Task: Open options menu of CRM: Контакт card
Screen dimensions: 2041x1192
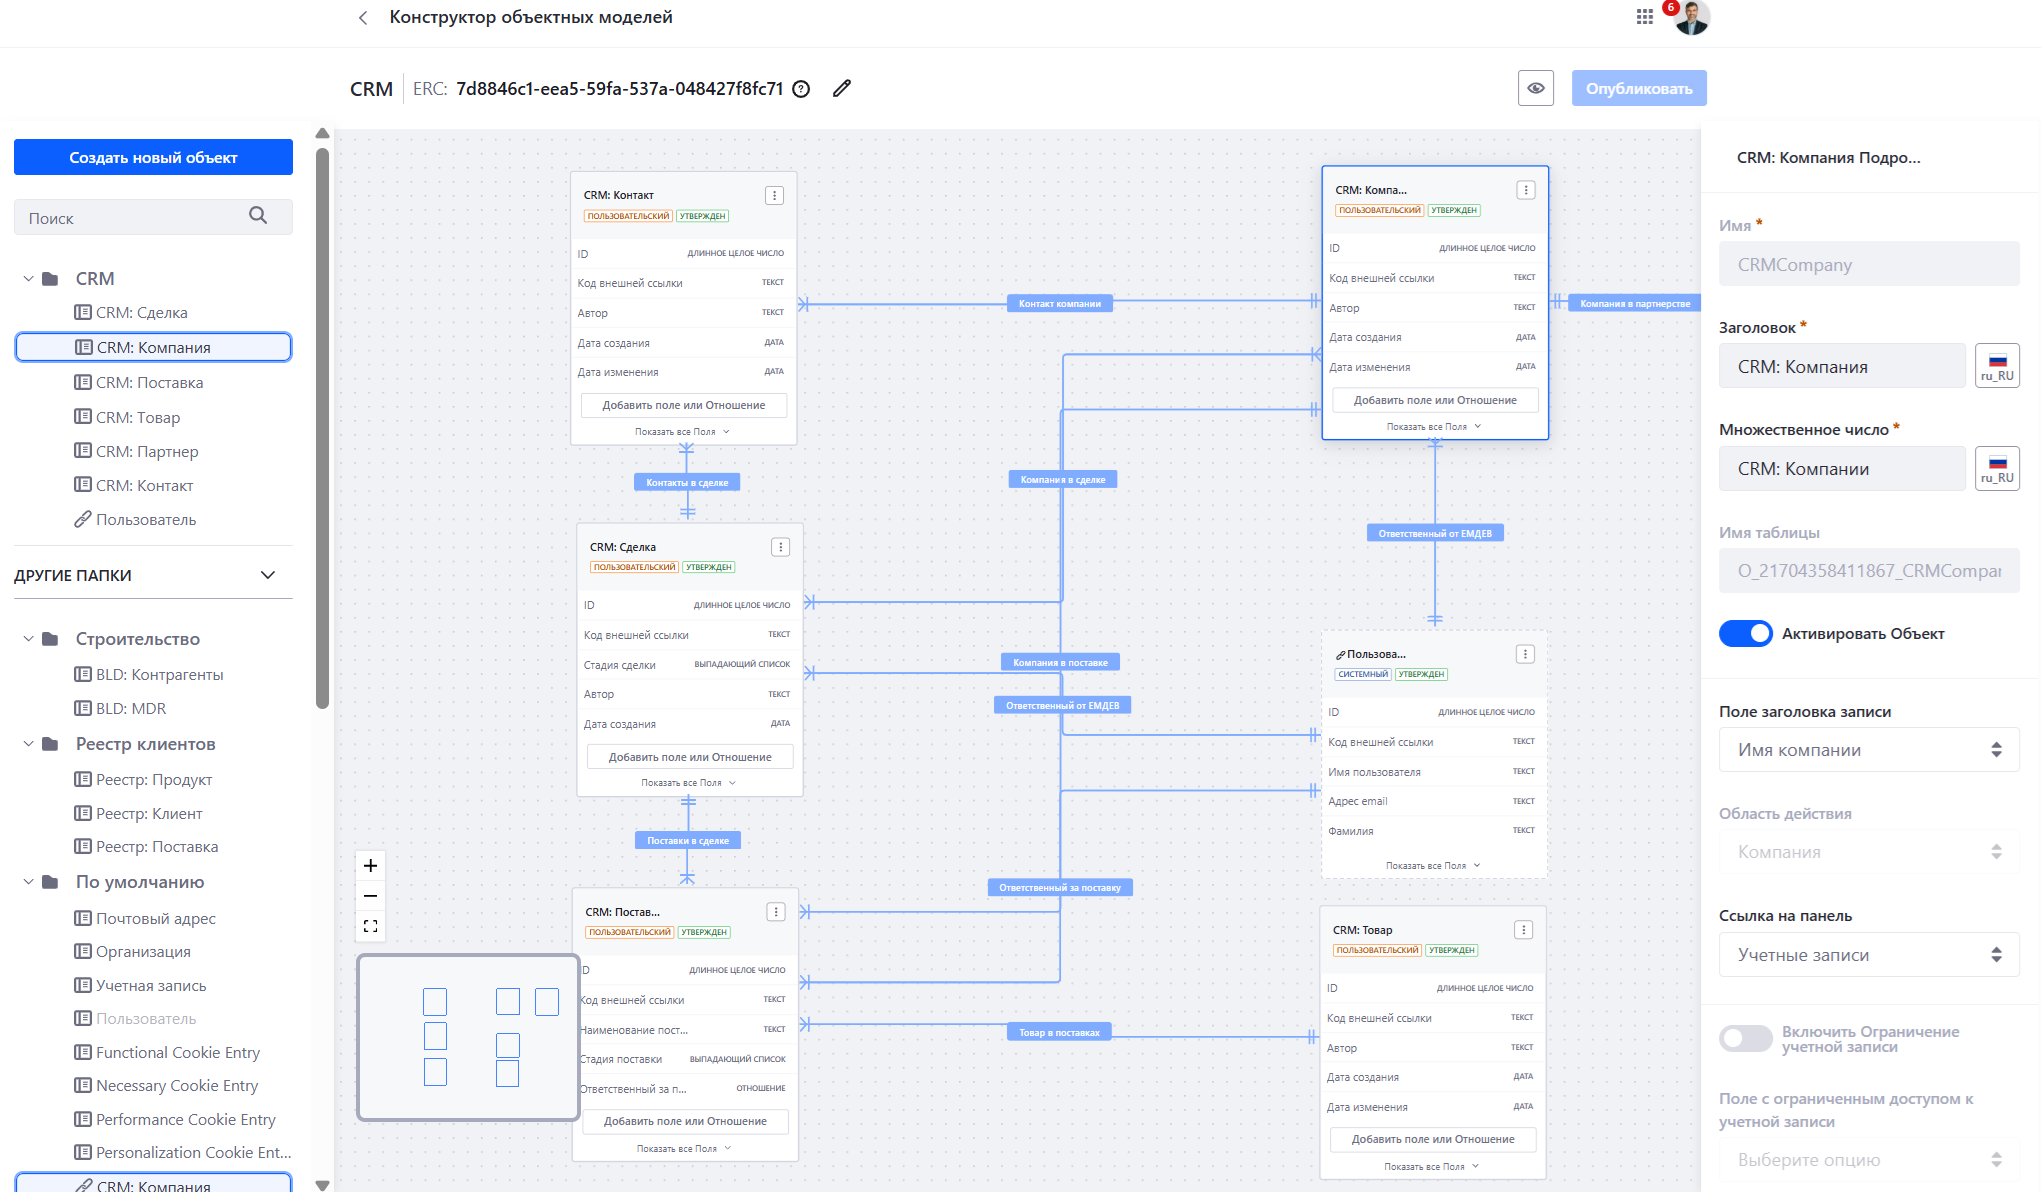Action: point(774,196)
